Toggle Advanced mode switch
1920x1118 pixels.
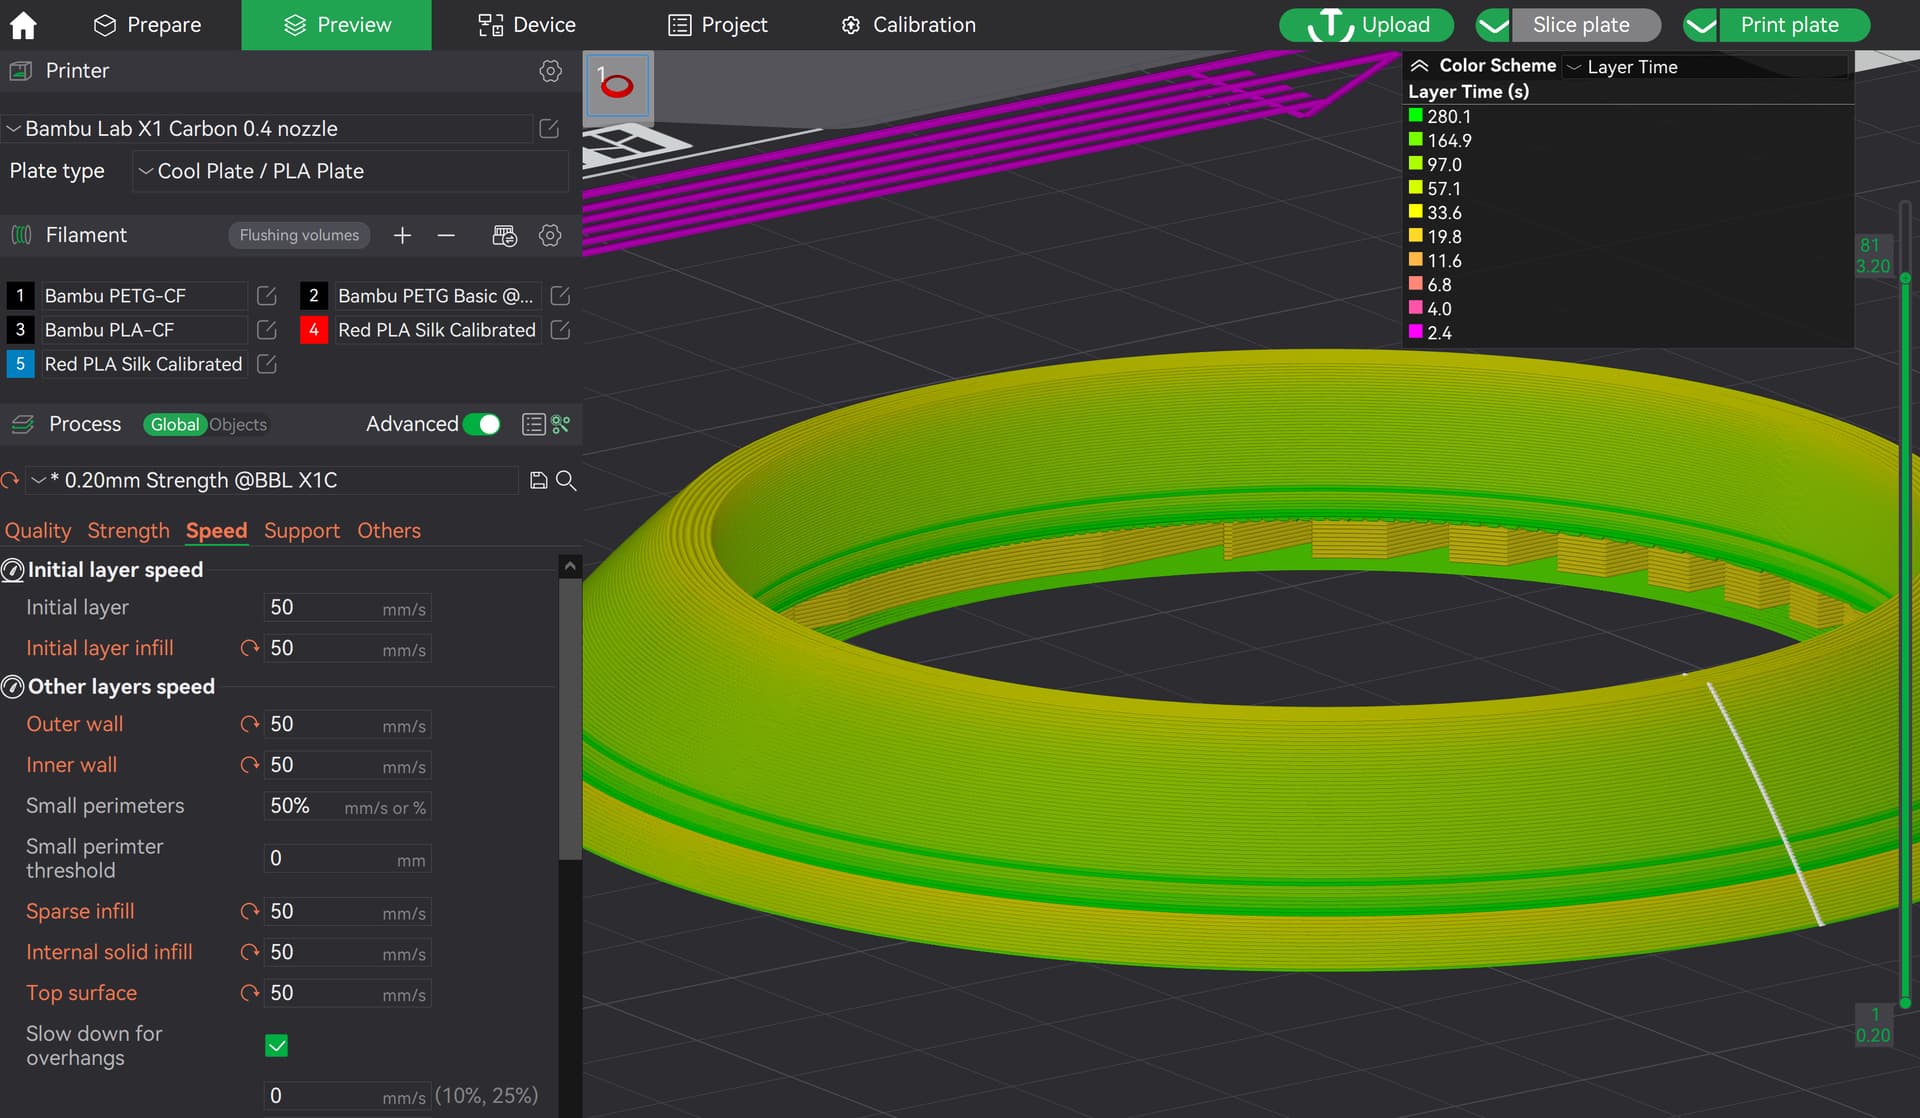click(482, 424)
